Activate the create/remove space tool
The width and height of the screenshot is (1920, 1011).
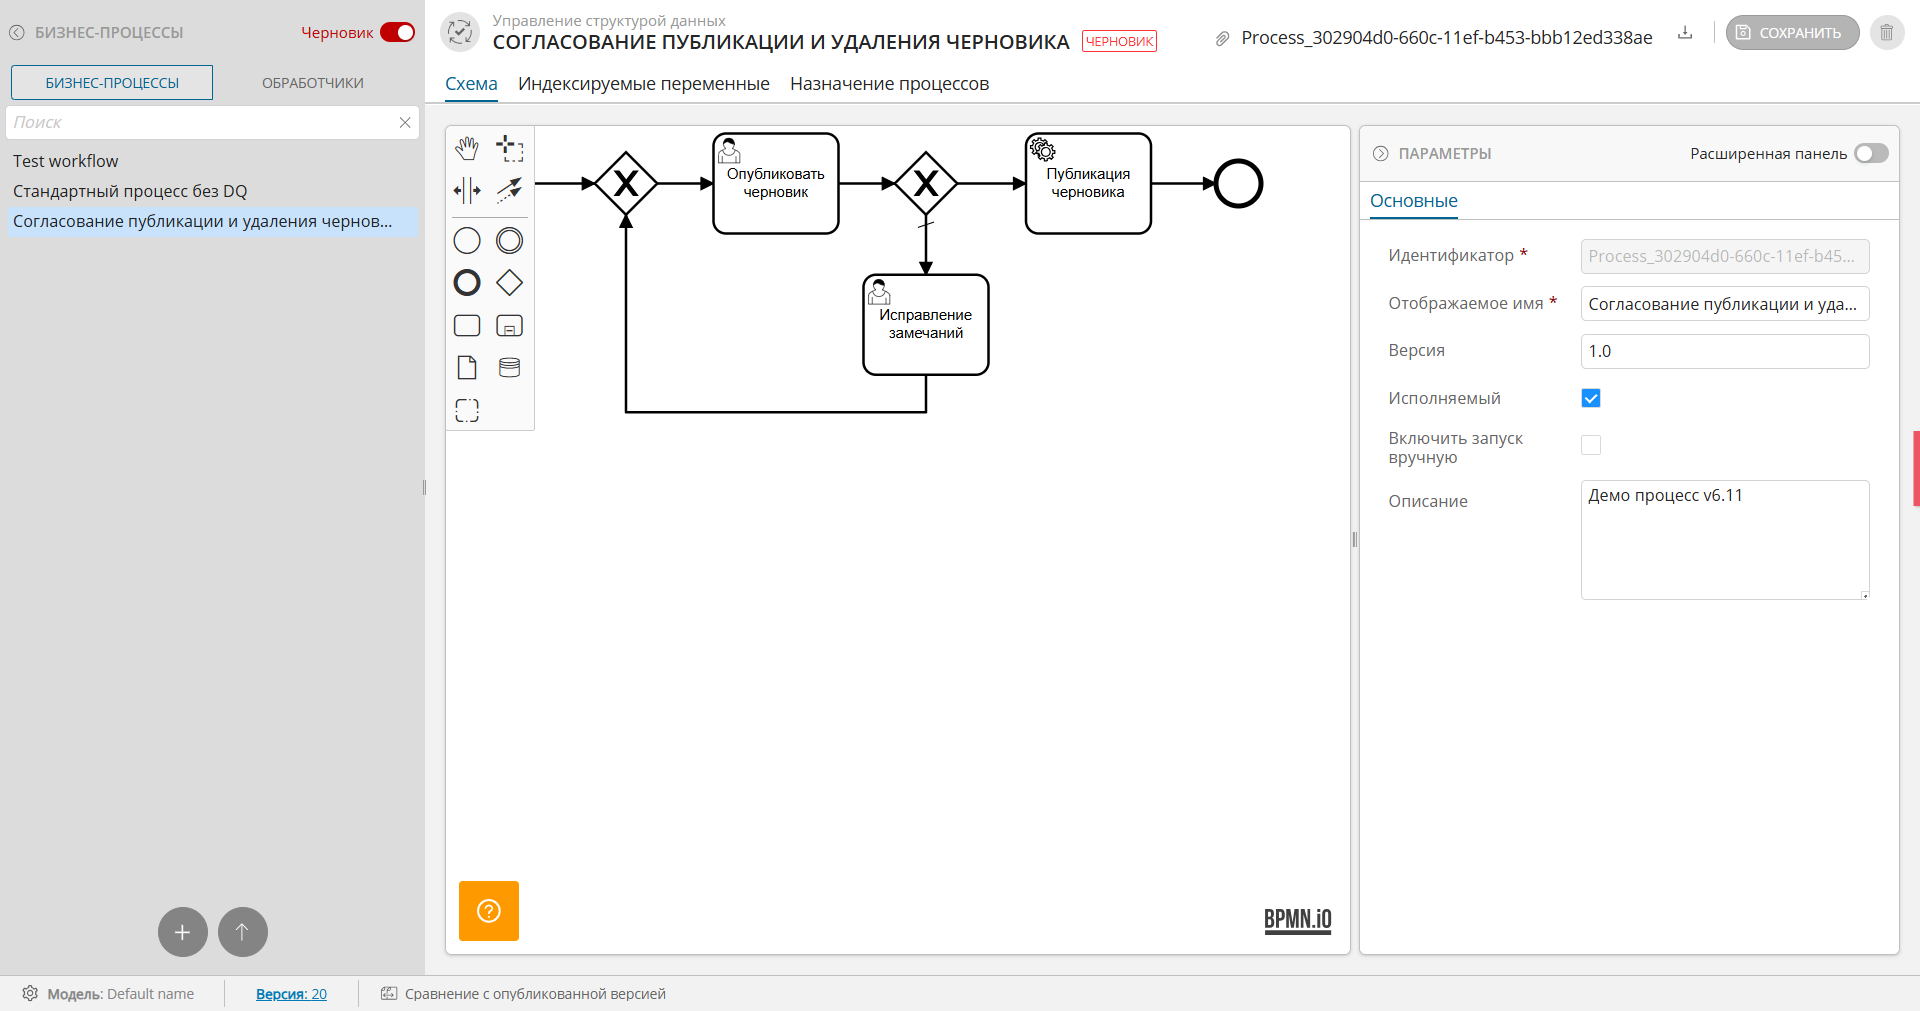(467, 190)
